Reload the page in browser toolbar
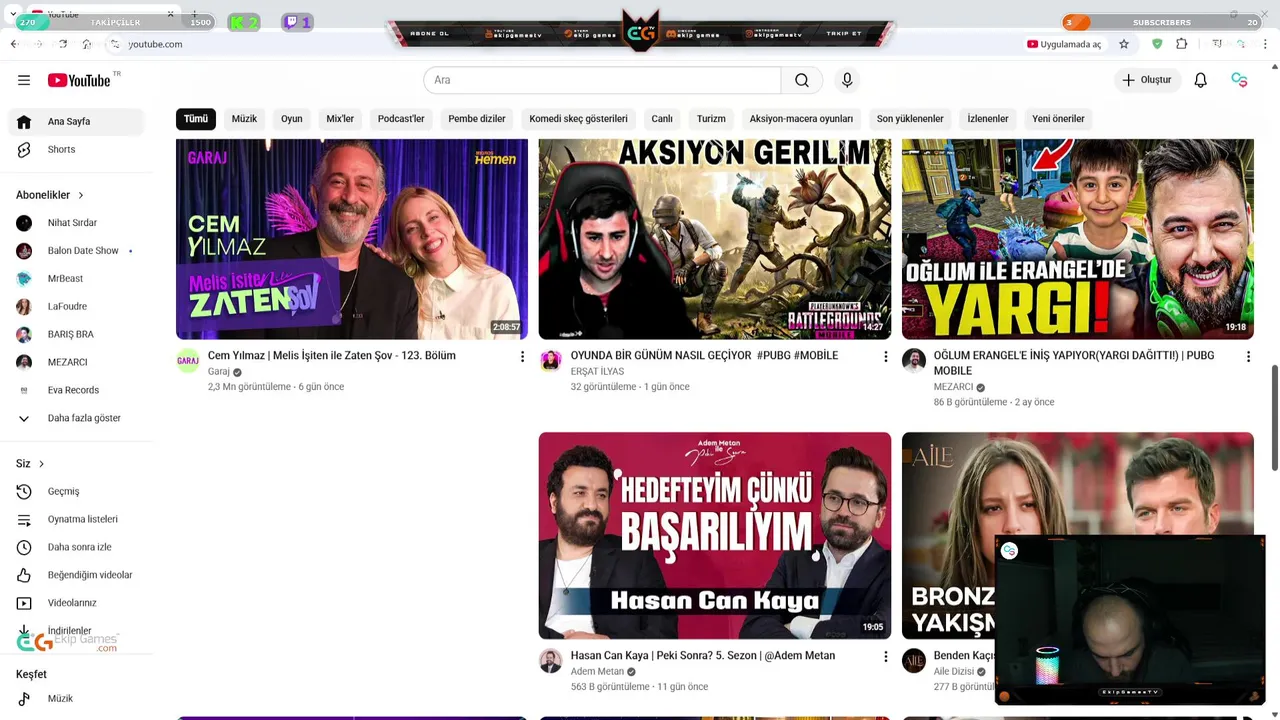 point(62,44)
